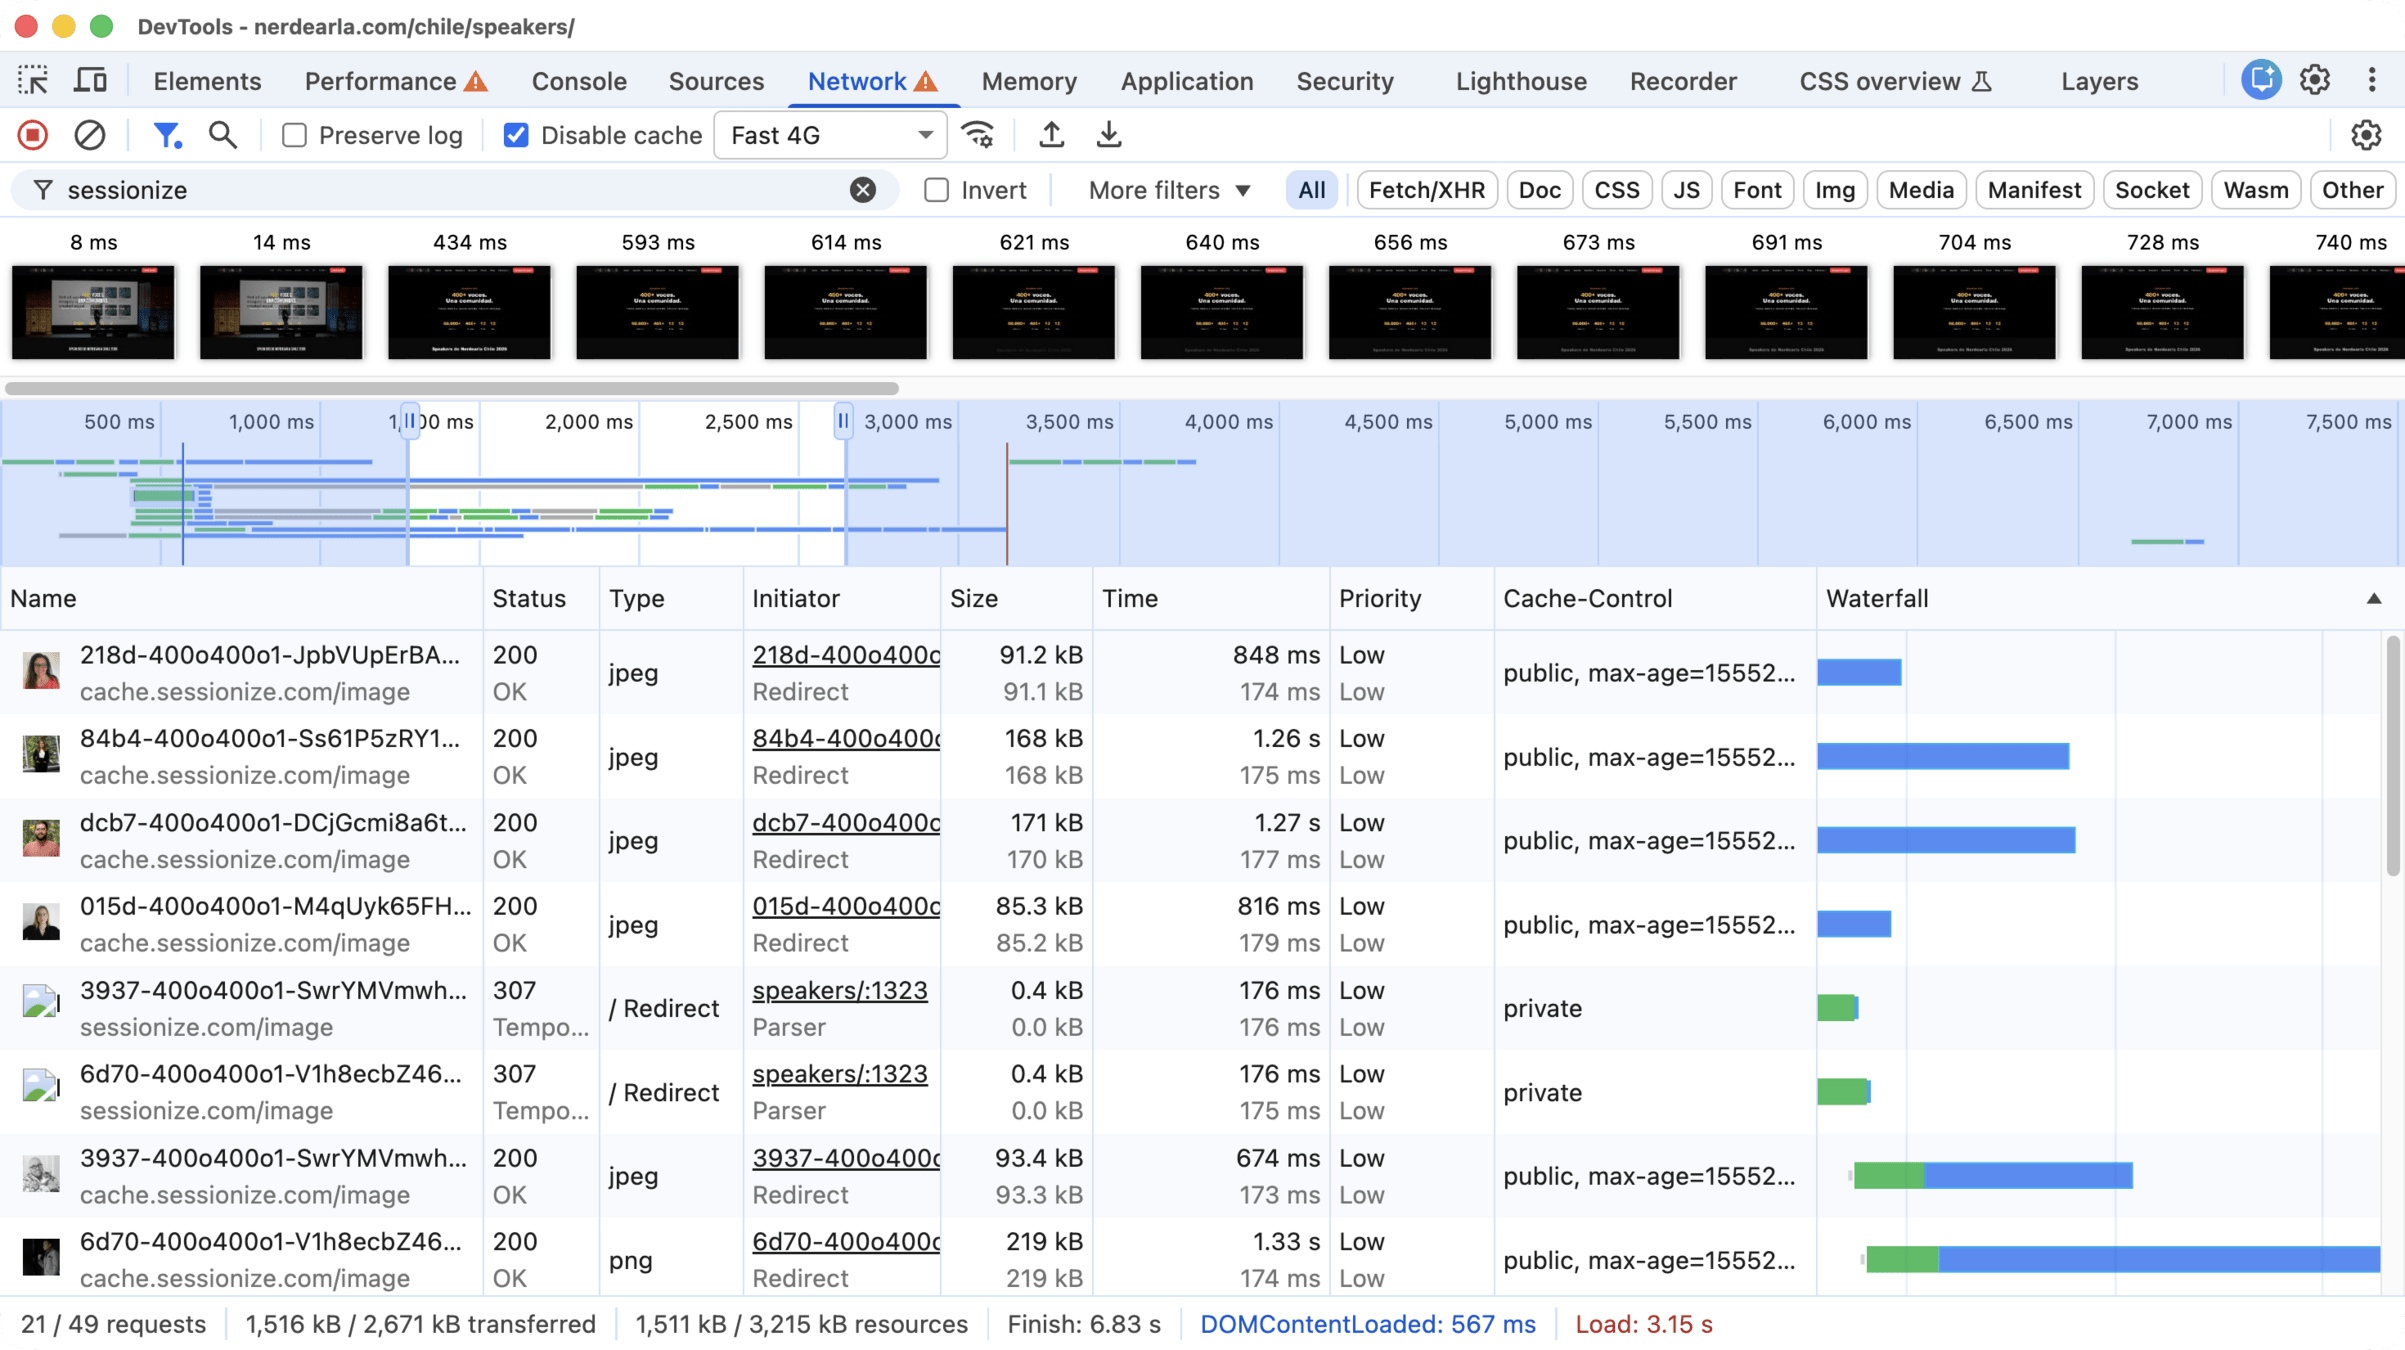
Task: Click Export HAR download icon
Action: coord(1108,135)
